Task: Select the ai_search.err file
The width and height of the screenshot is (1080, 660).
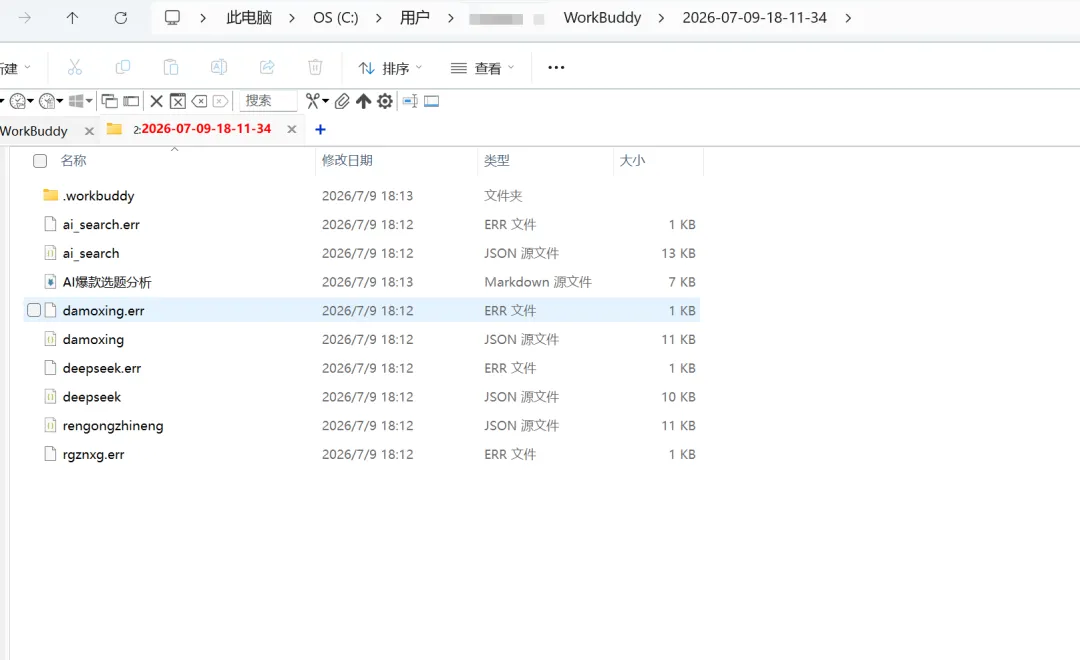Action: coord(362,225)
